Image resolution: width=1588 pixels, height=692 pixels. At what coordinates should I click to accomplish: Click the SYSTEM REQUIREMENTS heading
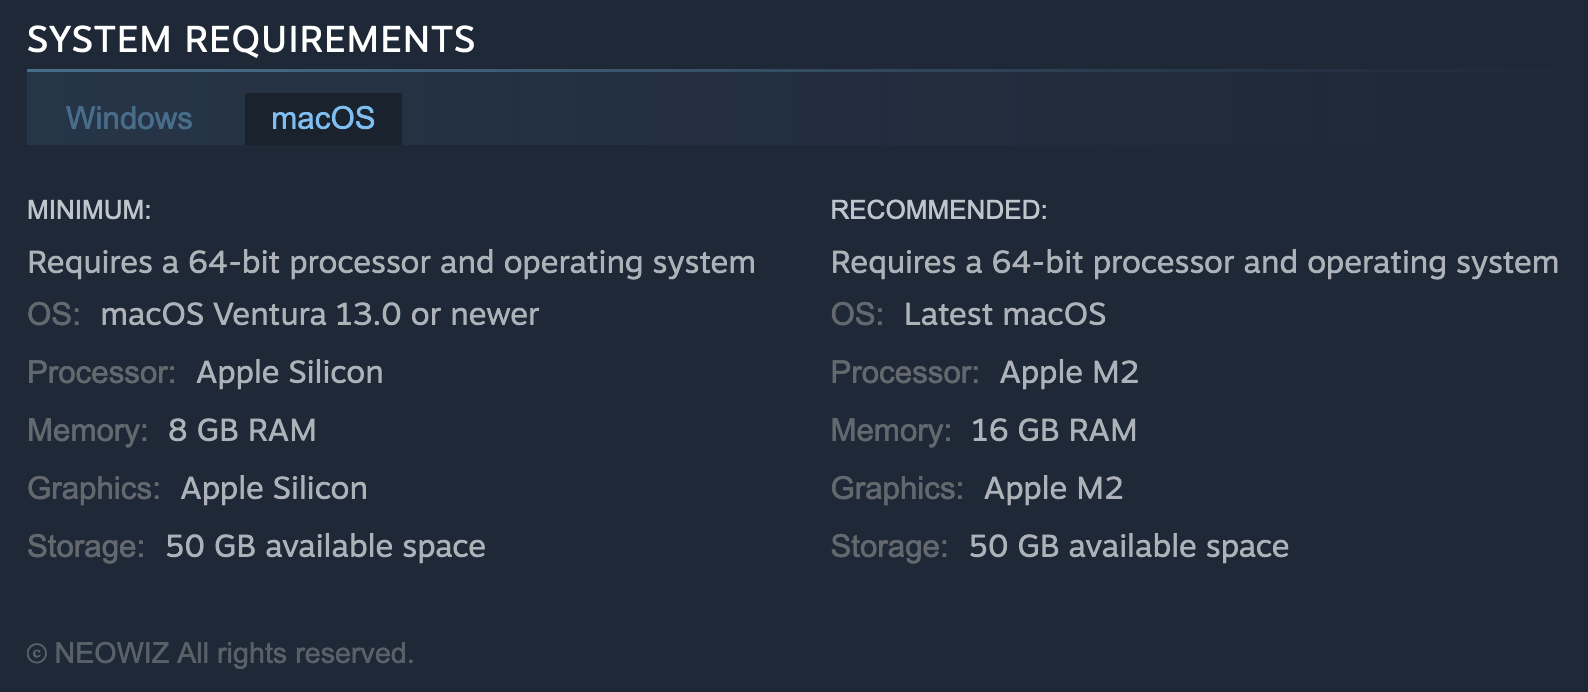[x=251, y=40]
